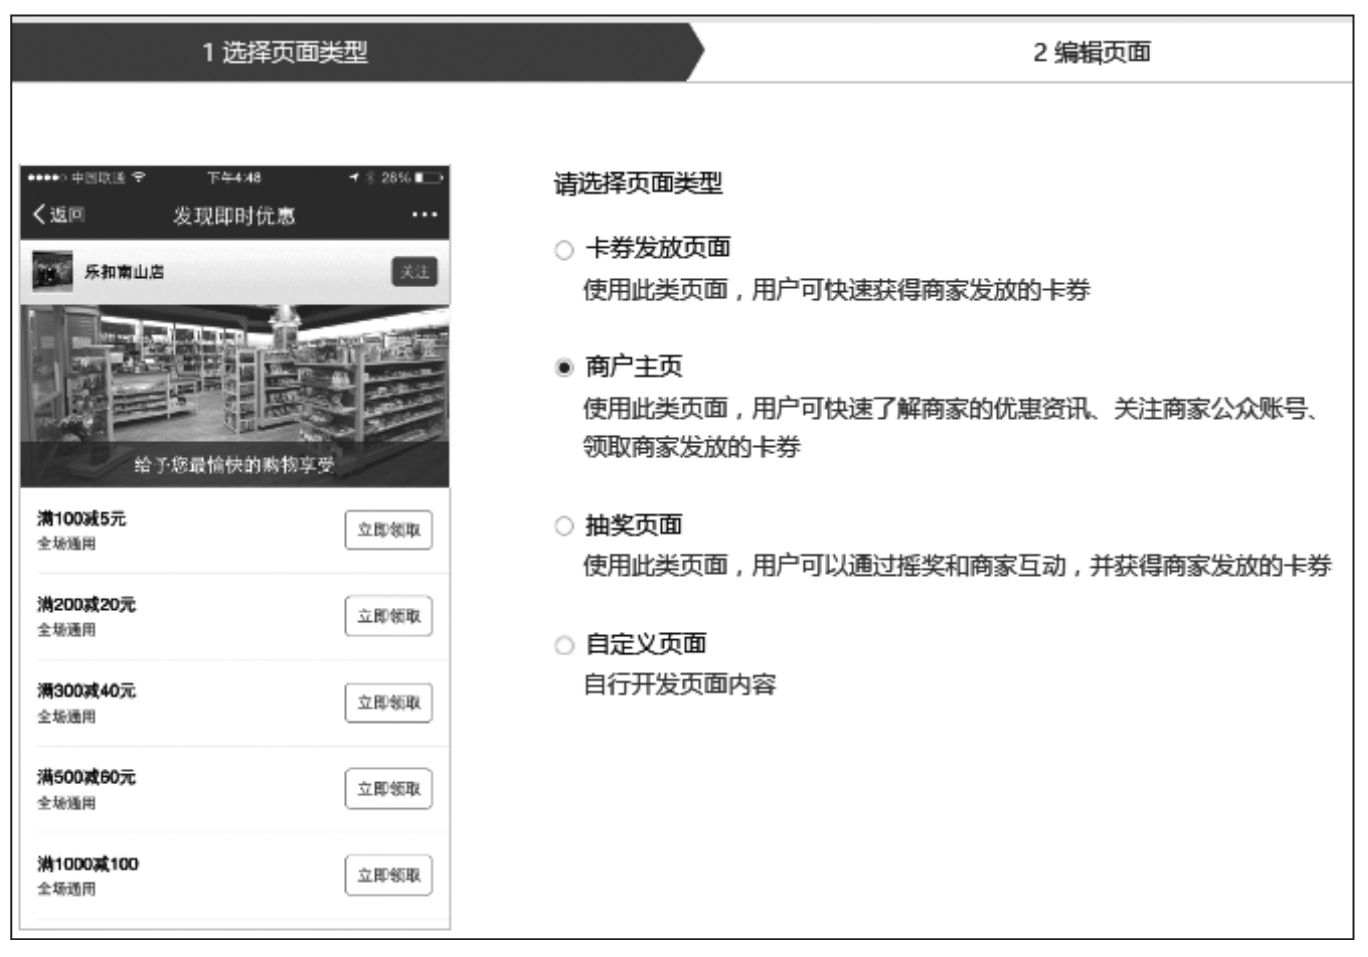Click the 乐和南山店 shop avatar
Image resolution: width=1368 pixels, height=957 pixels.
coord(52,272)
